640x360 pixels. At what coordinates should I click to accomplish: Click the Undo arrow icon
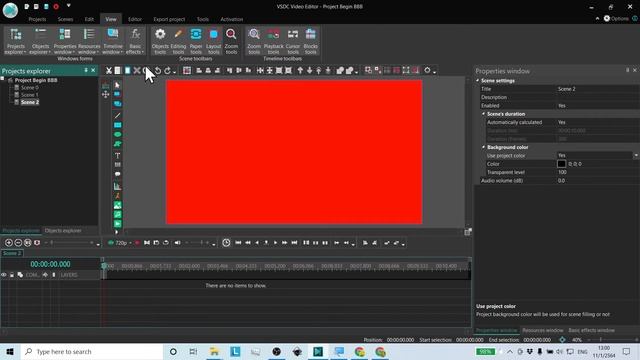(158, 71)
